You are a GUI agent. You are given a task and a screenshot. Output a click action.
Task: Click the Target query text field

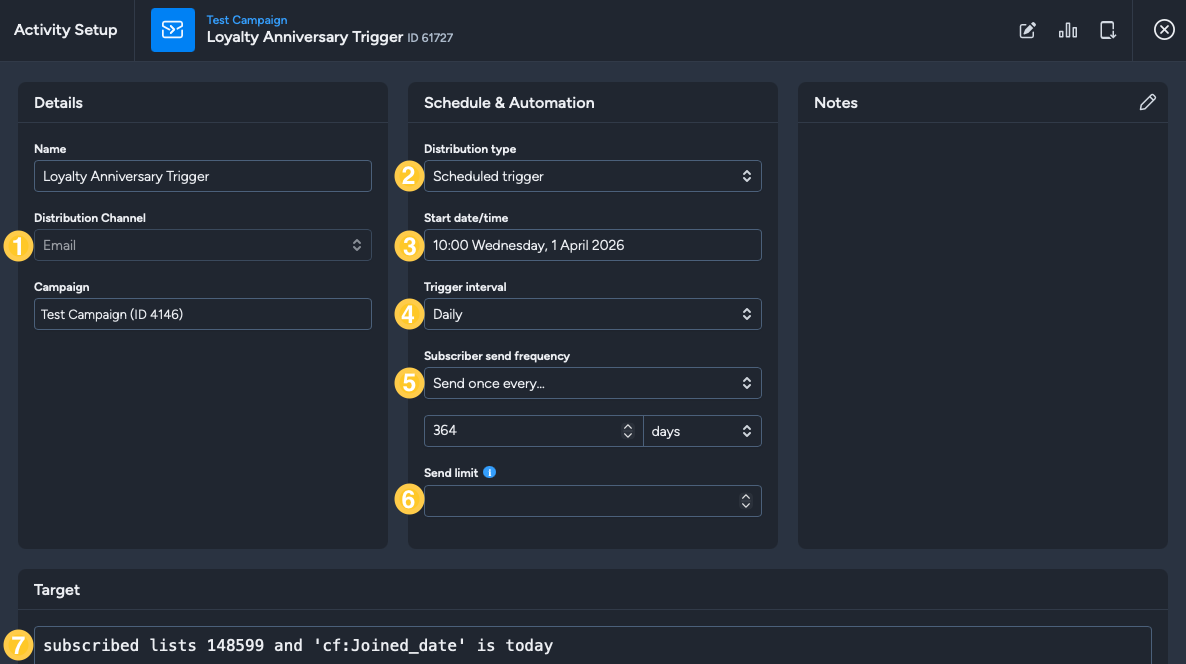pos(592,645)
